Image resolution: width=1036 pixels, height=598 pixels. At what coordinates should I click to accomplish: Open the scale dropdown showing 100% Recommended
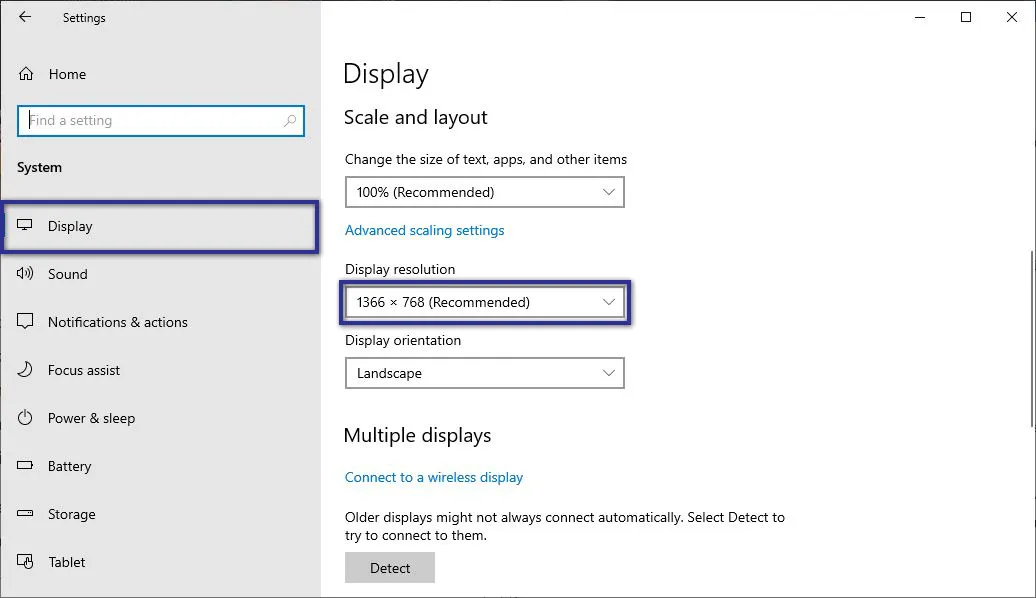484,192
